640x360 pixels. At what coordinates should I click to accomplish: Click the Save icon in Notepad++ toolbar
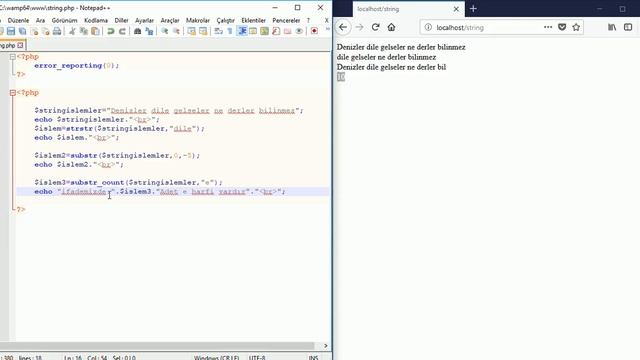pos(11,31)
